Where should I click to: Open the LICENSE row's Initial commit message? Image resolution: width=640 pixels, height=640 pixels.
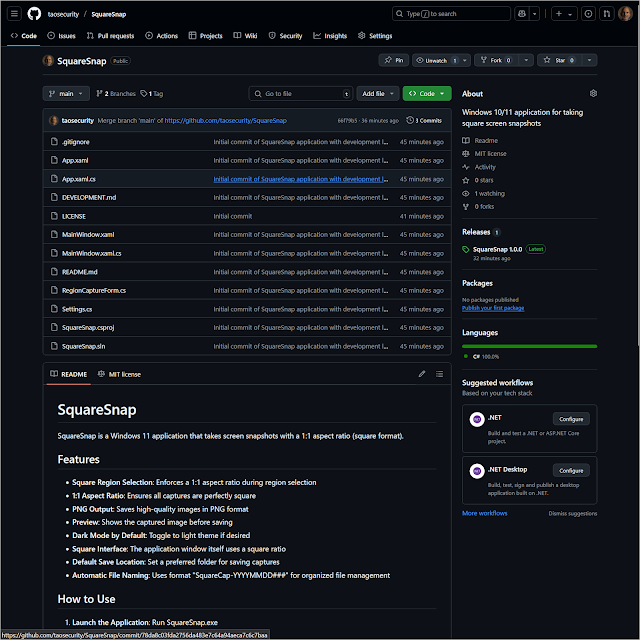pyautogui.click(x=233, y=216)
